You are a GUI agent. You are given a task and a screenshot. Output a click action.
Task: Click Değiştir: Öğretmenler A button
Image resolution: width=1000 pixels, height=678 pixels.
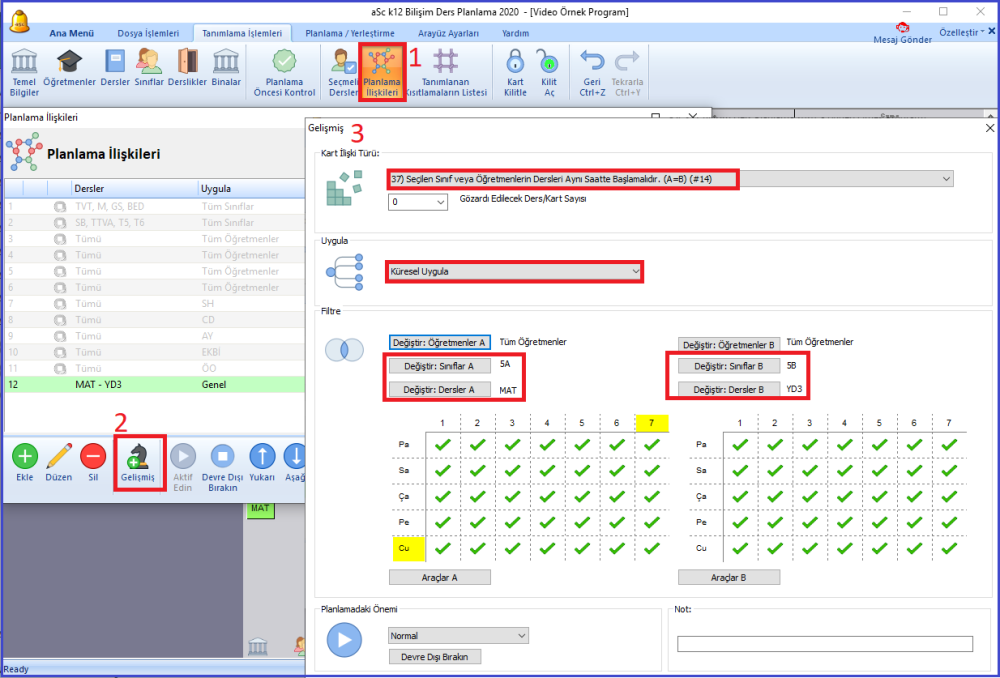tap(439, 343)
